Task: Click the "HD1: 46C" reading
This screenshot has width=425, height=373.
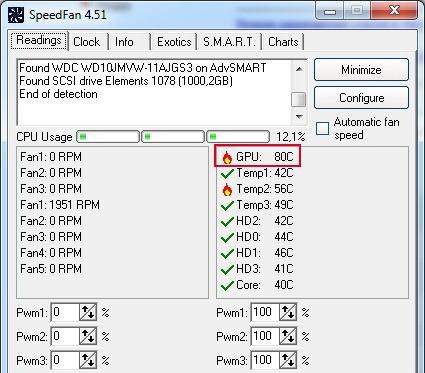Action: pyautogui.click(x=265, y=253)
